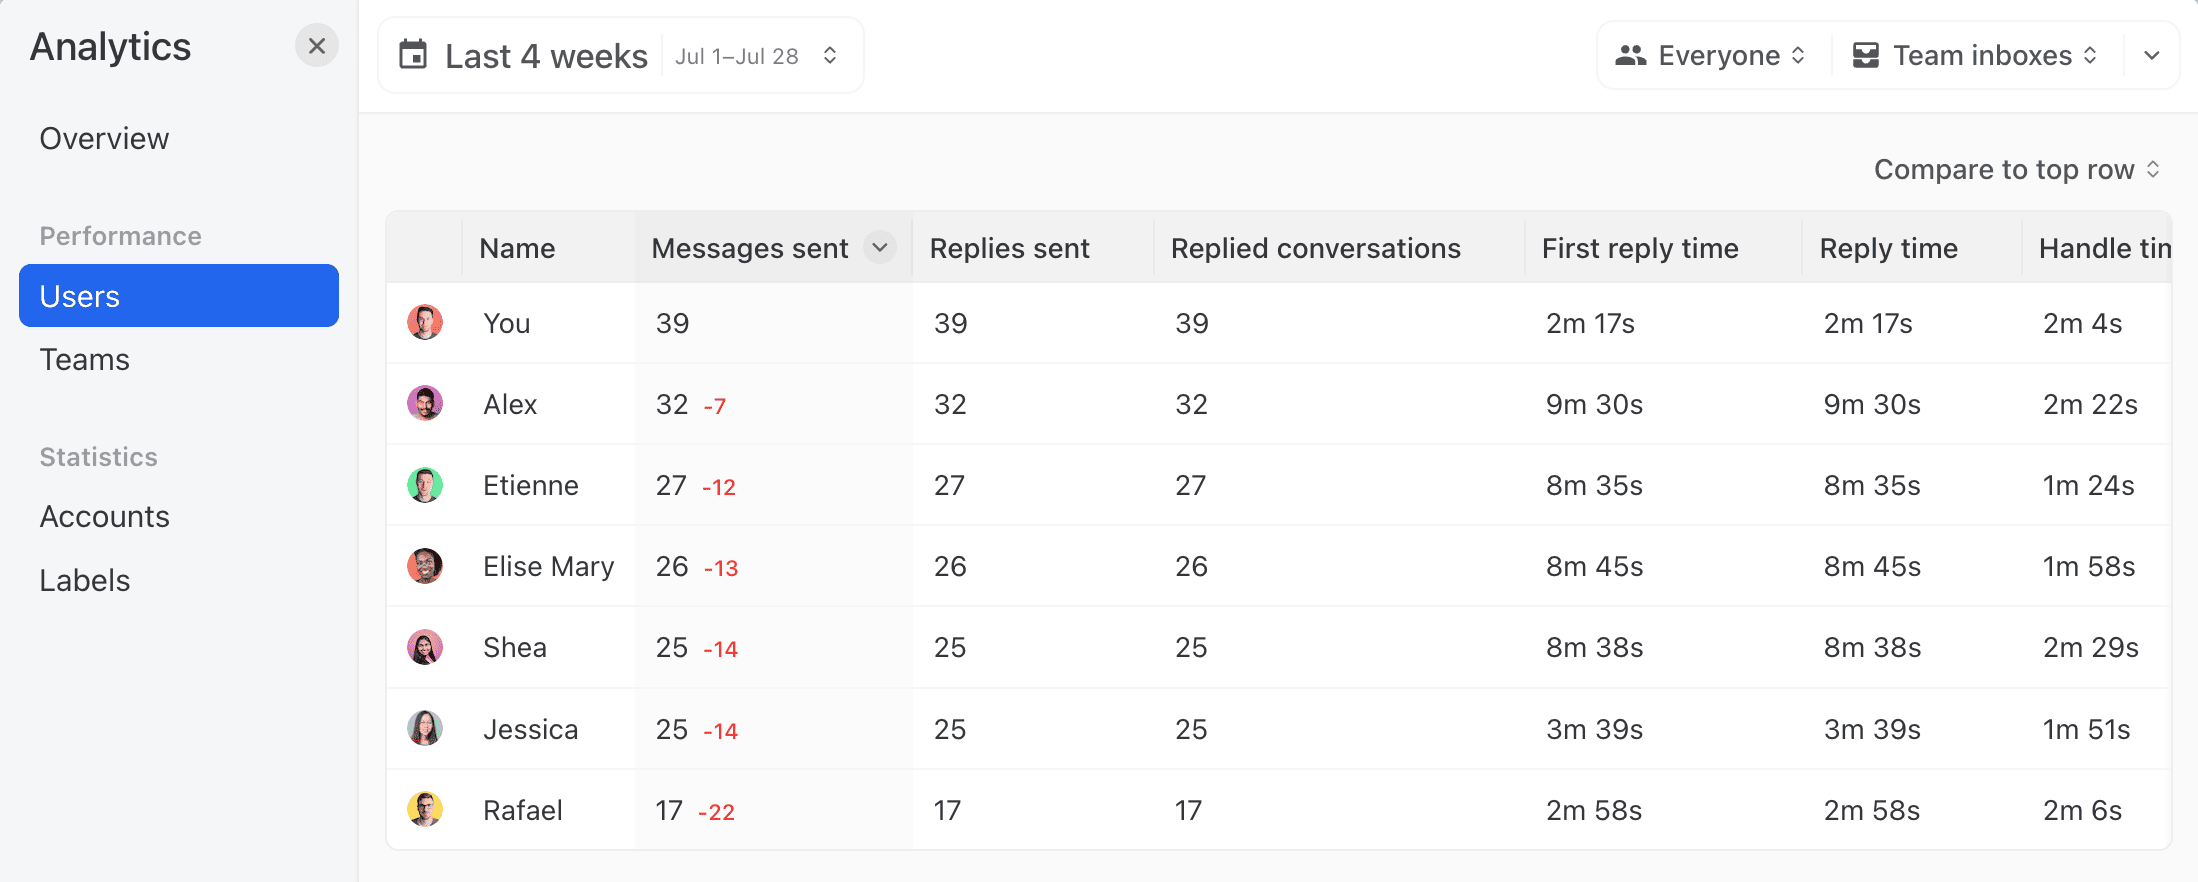Open the Last 4 weeks date range selector

[x=620, y=55]
